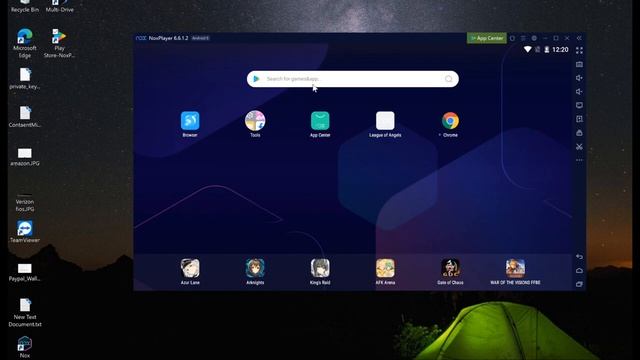Launch the App Center home screen icon
640x360 pixels.
320,121
